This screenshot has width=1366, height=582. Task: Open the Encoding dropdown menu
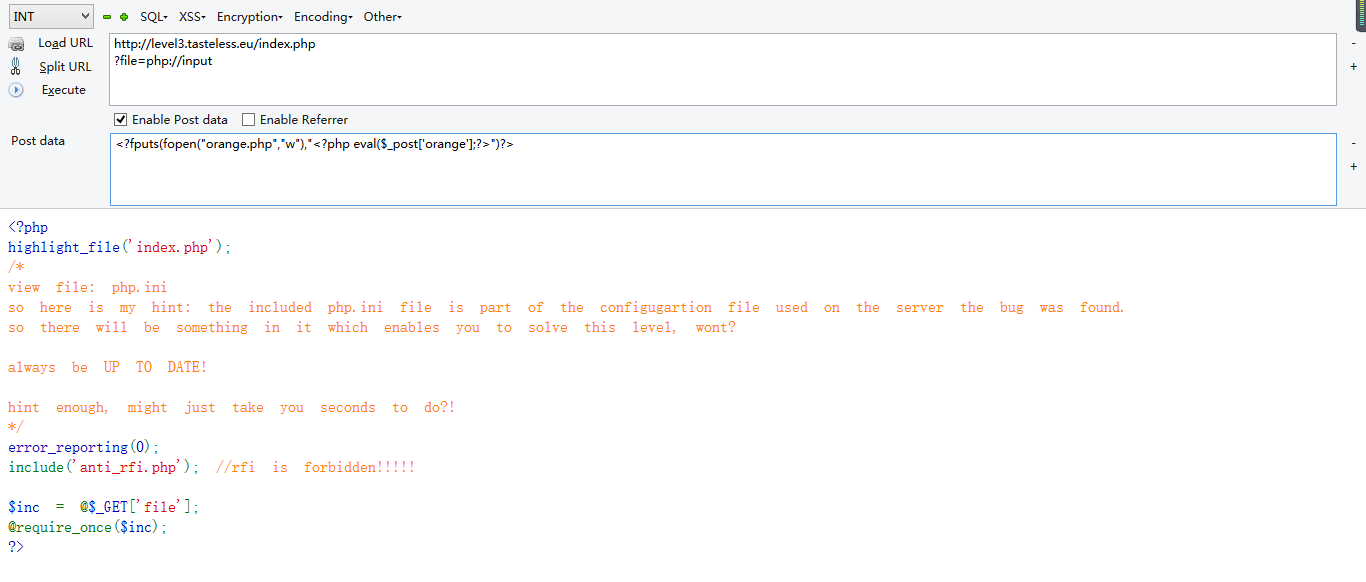pyautogui.click(x=323, y=17)
